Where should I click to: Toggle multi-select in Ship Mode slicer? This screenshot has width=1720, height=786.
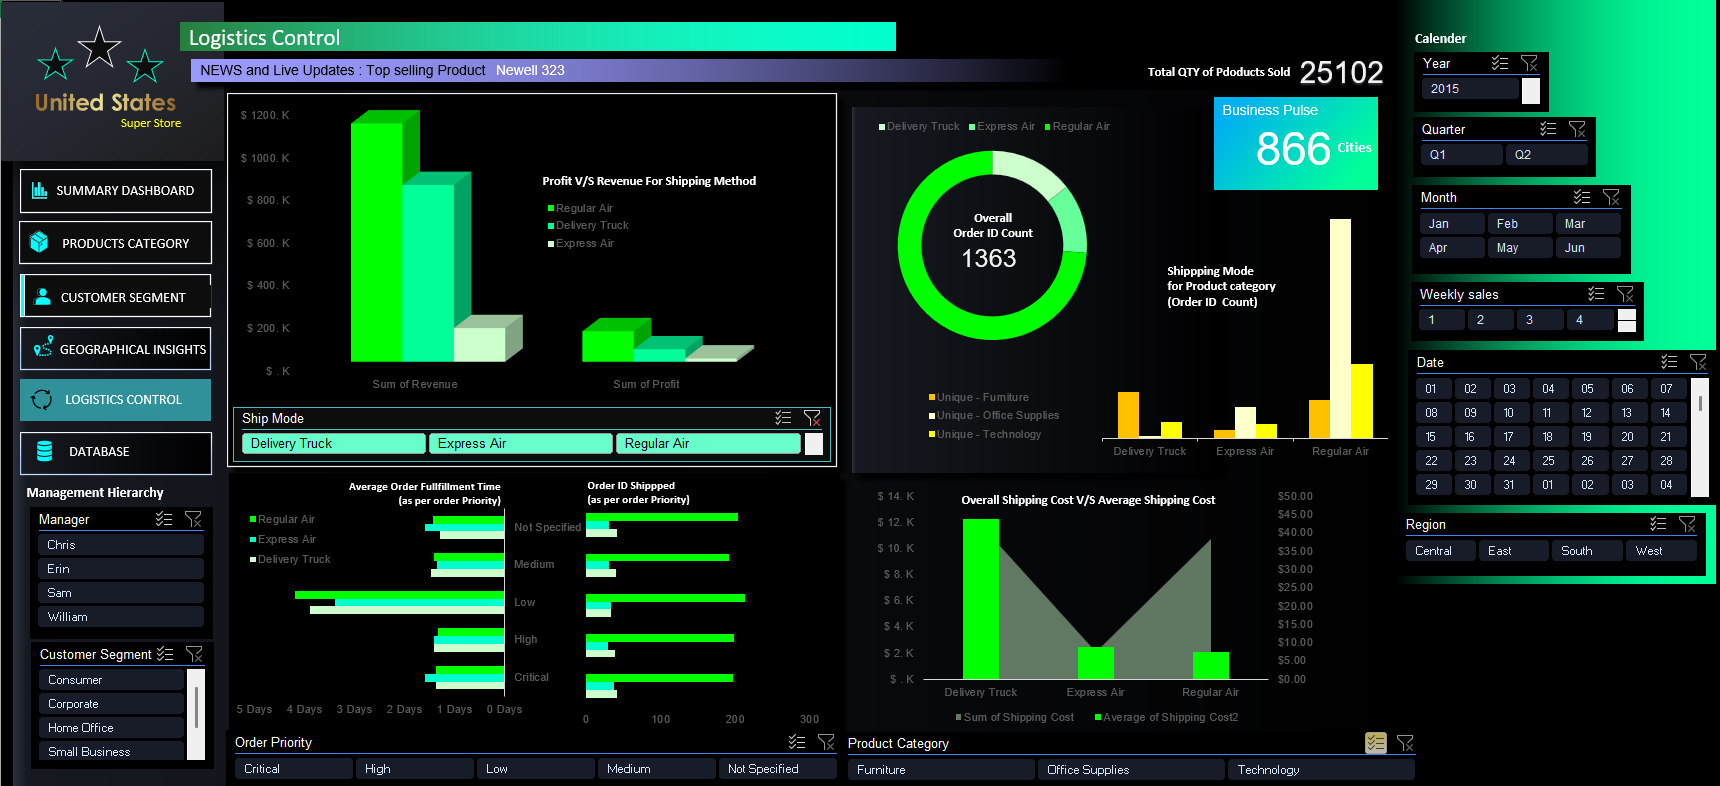tap(783, 418)
